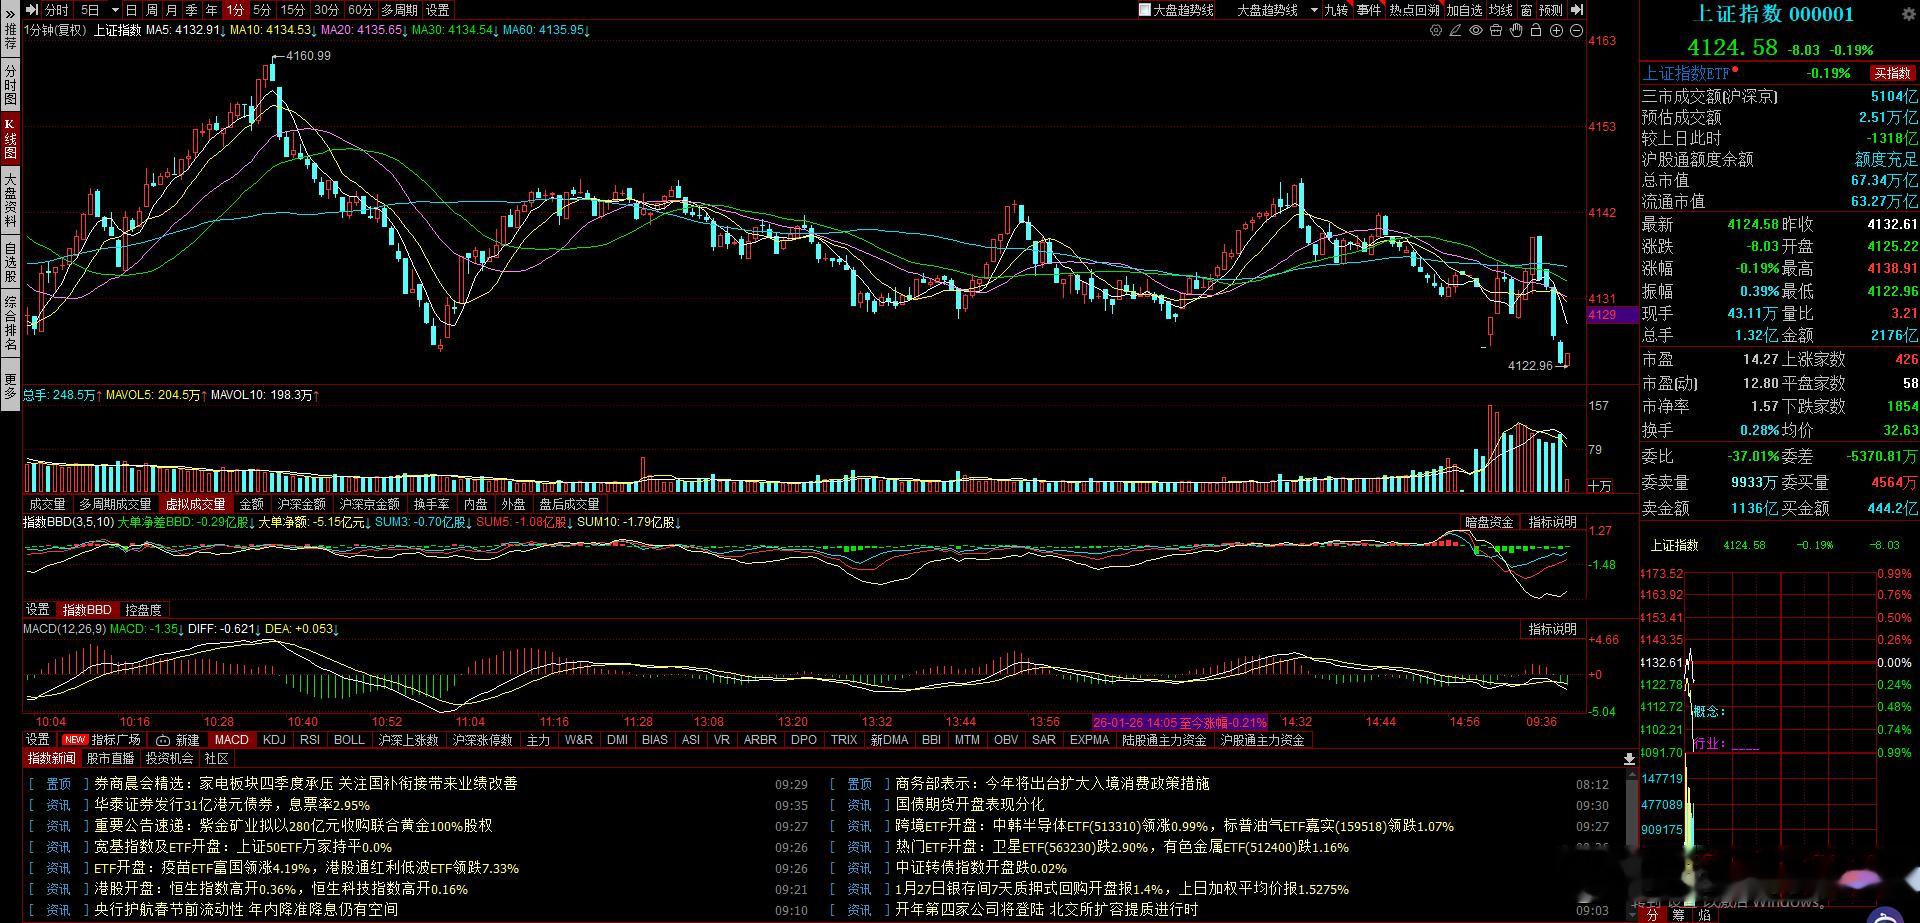Zoom out chart with minus icon

[x=1576, y=31]
